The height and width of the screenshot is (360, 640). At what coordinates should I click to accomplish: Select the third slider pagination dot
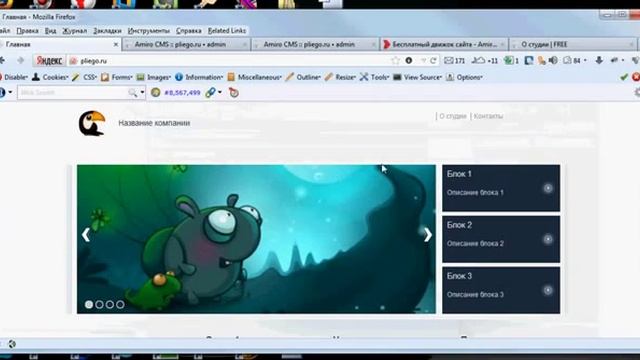pyautogui.click(x=110, y=304)
